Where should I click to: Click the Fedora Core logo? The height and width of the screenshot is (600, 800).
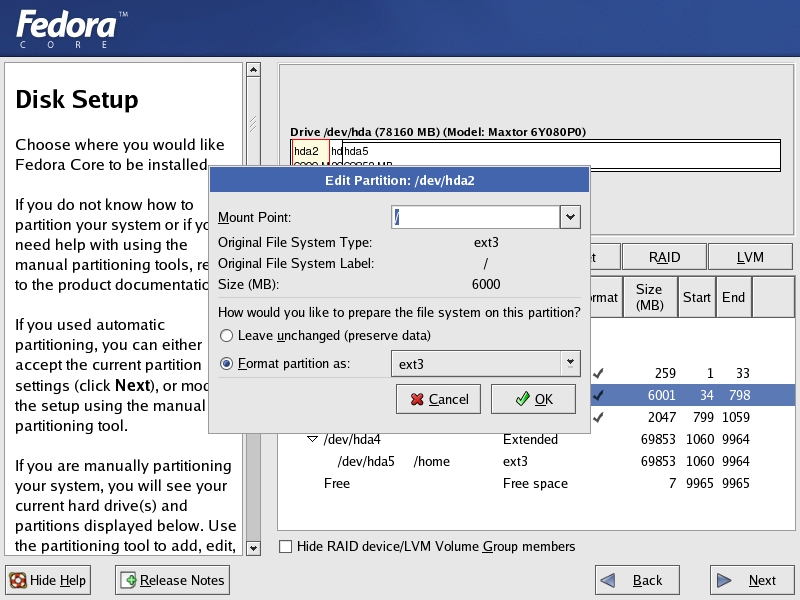tap(72, 29)
